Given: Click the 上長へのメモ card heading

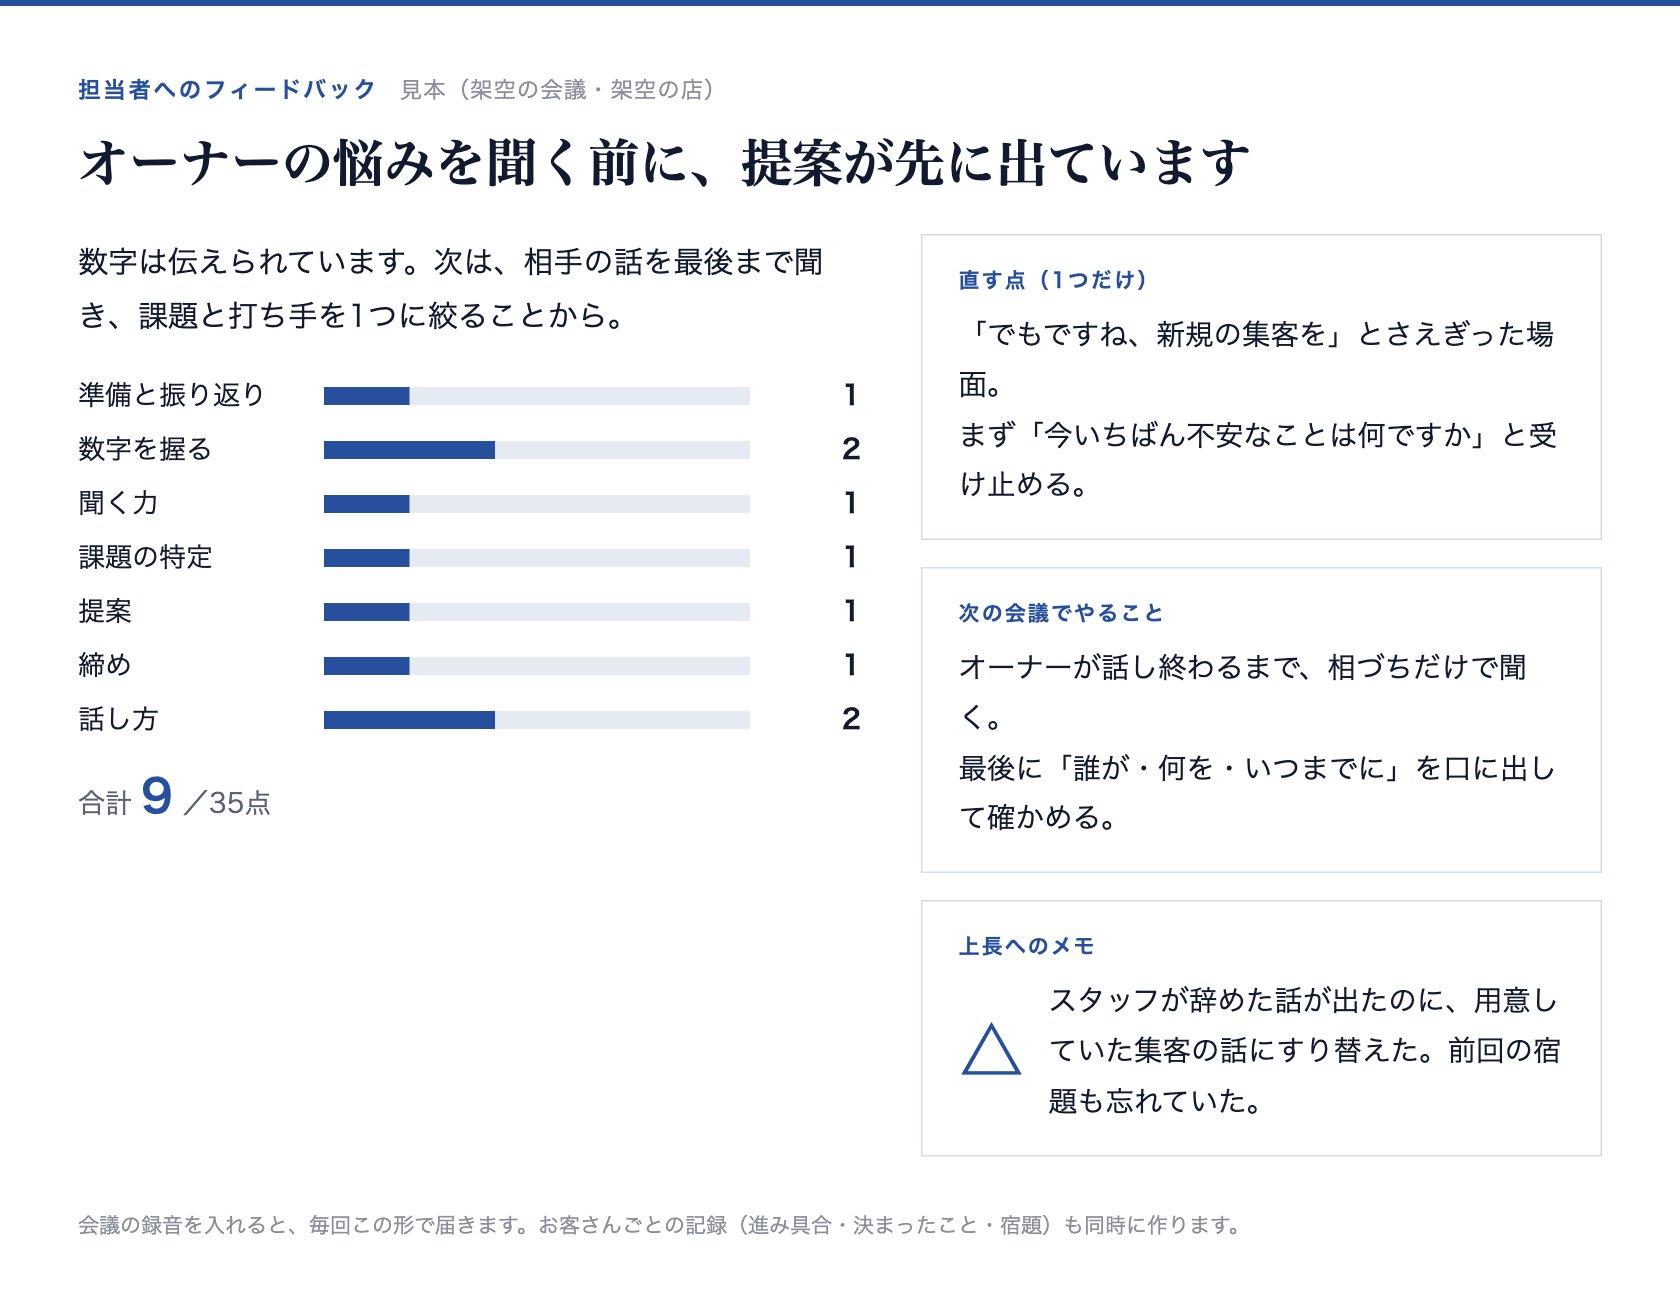Looking at the screenshot, I should coord(1026,946).
